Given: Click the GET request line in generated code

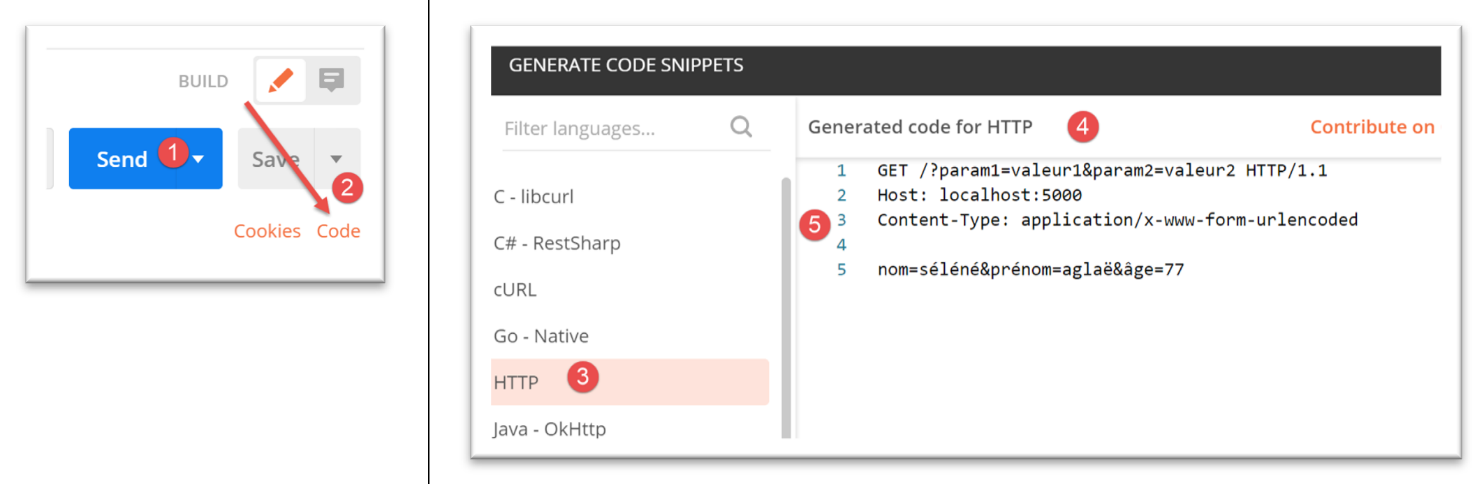Looking at the screenshot, I should pyautogui.click(x=1101, y=171).
